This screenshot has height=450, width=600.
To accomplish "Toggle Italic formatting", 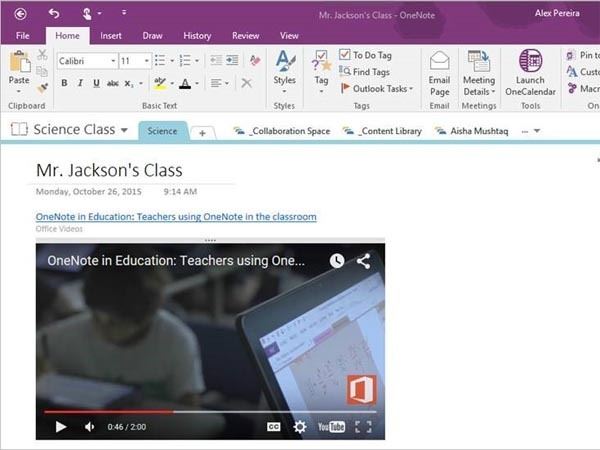I will pos(80,83).
